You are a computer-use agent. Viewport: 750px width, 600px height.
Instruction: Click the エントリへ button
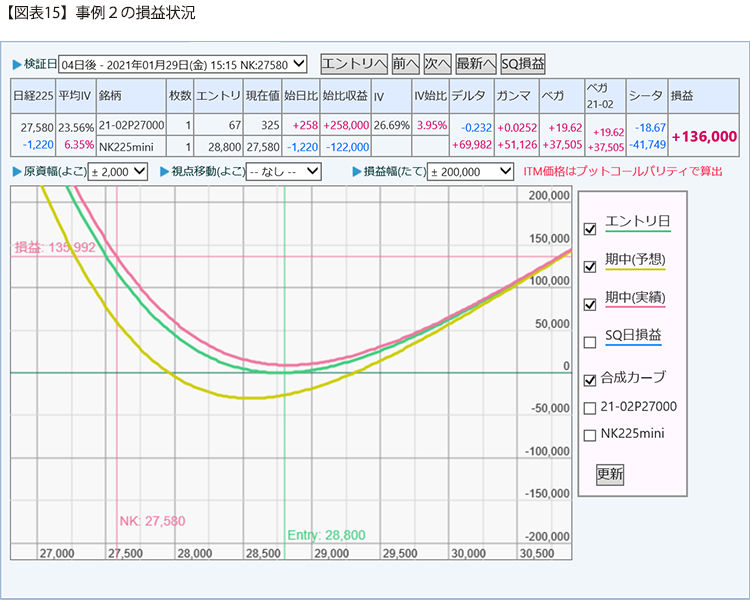(x=353, y=63)
